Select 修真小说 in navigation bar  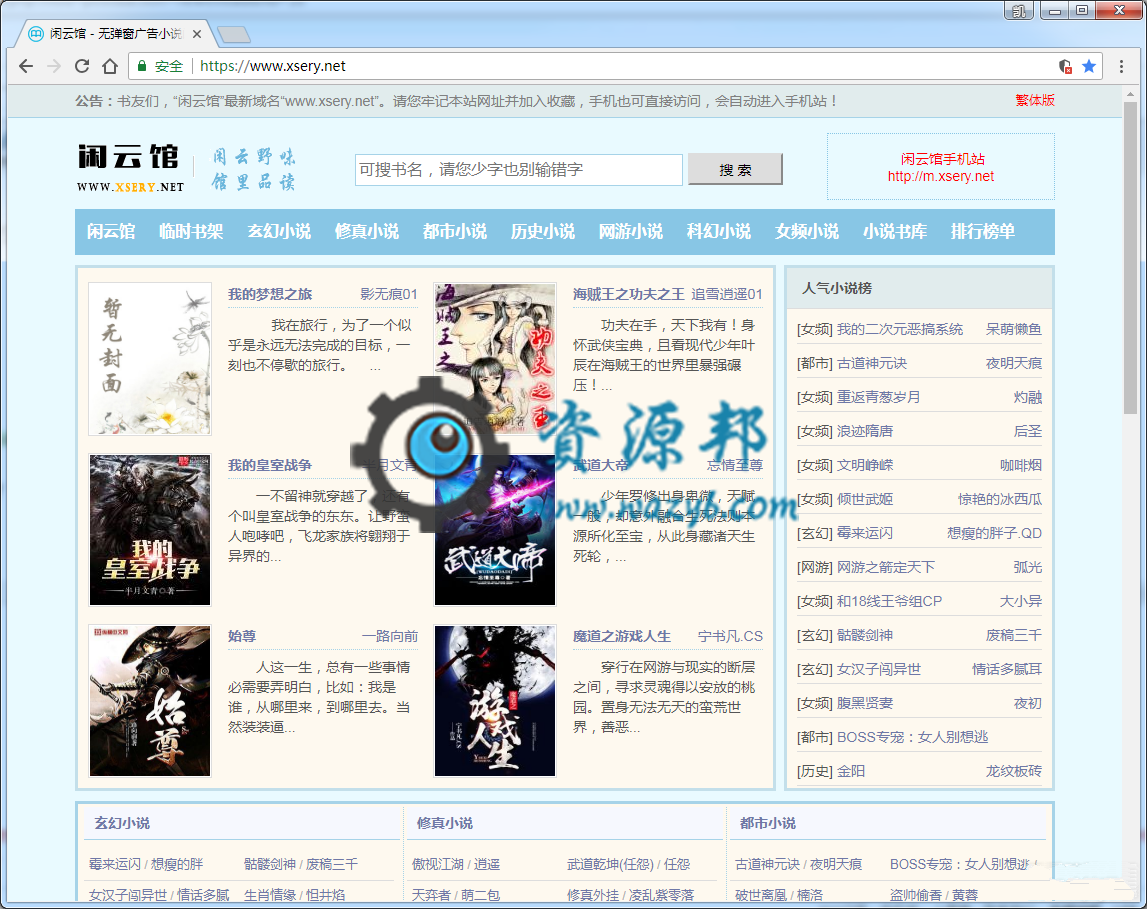366,232
